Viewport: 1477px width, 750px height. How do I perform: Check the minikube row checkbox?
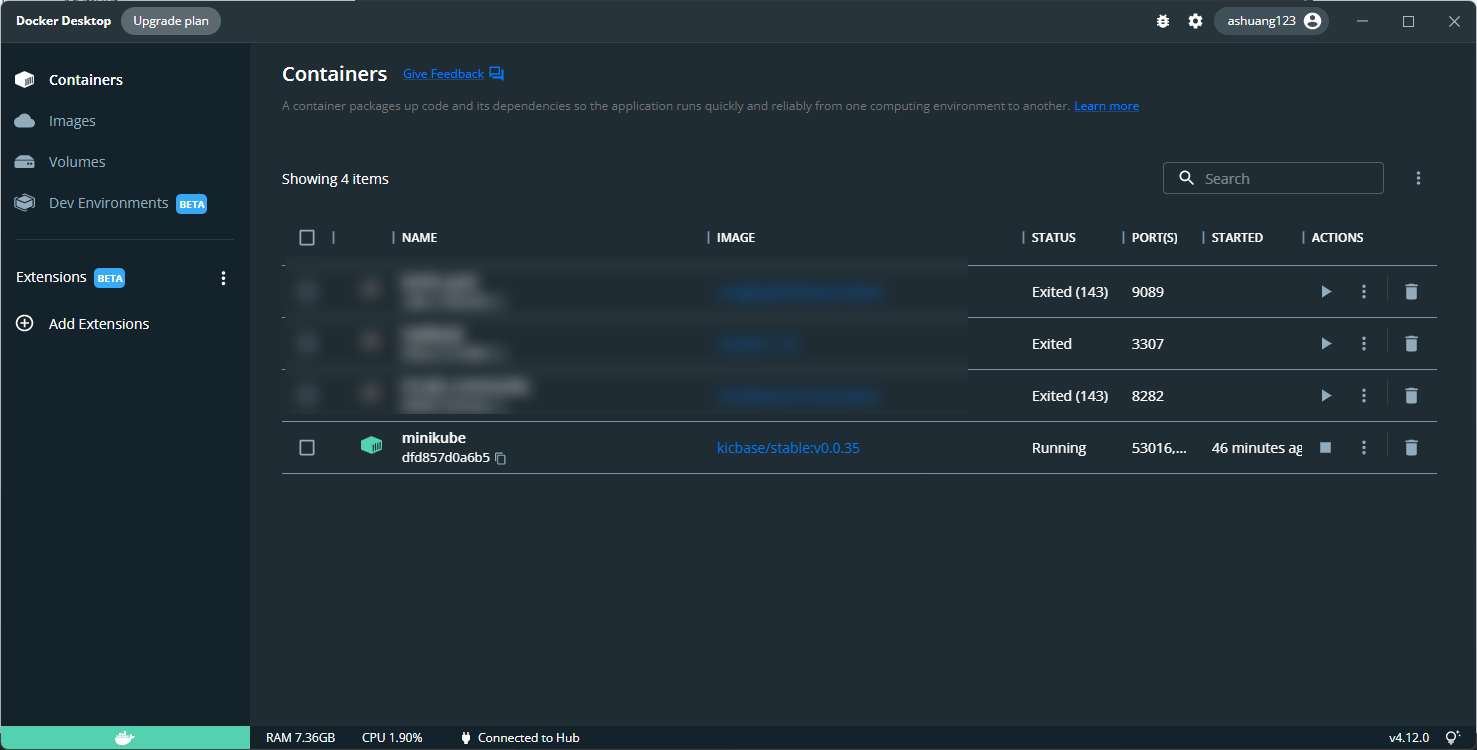(307, 448)
